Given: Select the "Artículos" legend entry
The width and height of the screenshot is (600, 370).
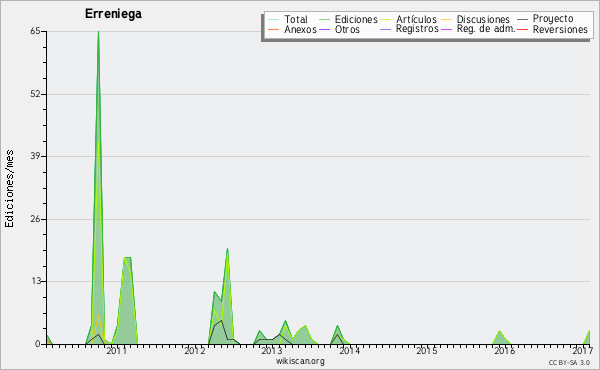Looking at the screenshot, I should tap(416, 19).
